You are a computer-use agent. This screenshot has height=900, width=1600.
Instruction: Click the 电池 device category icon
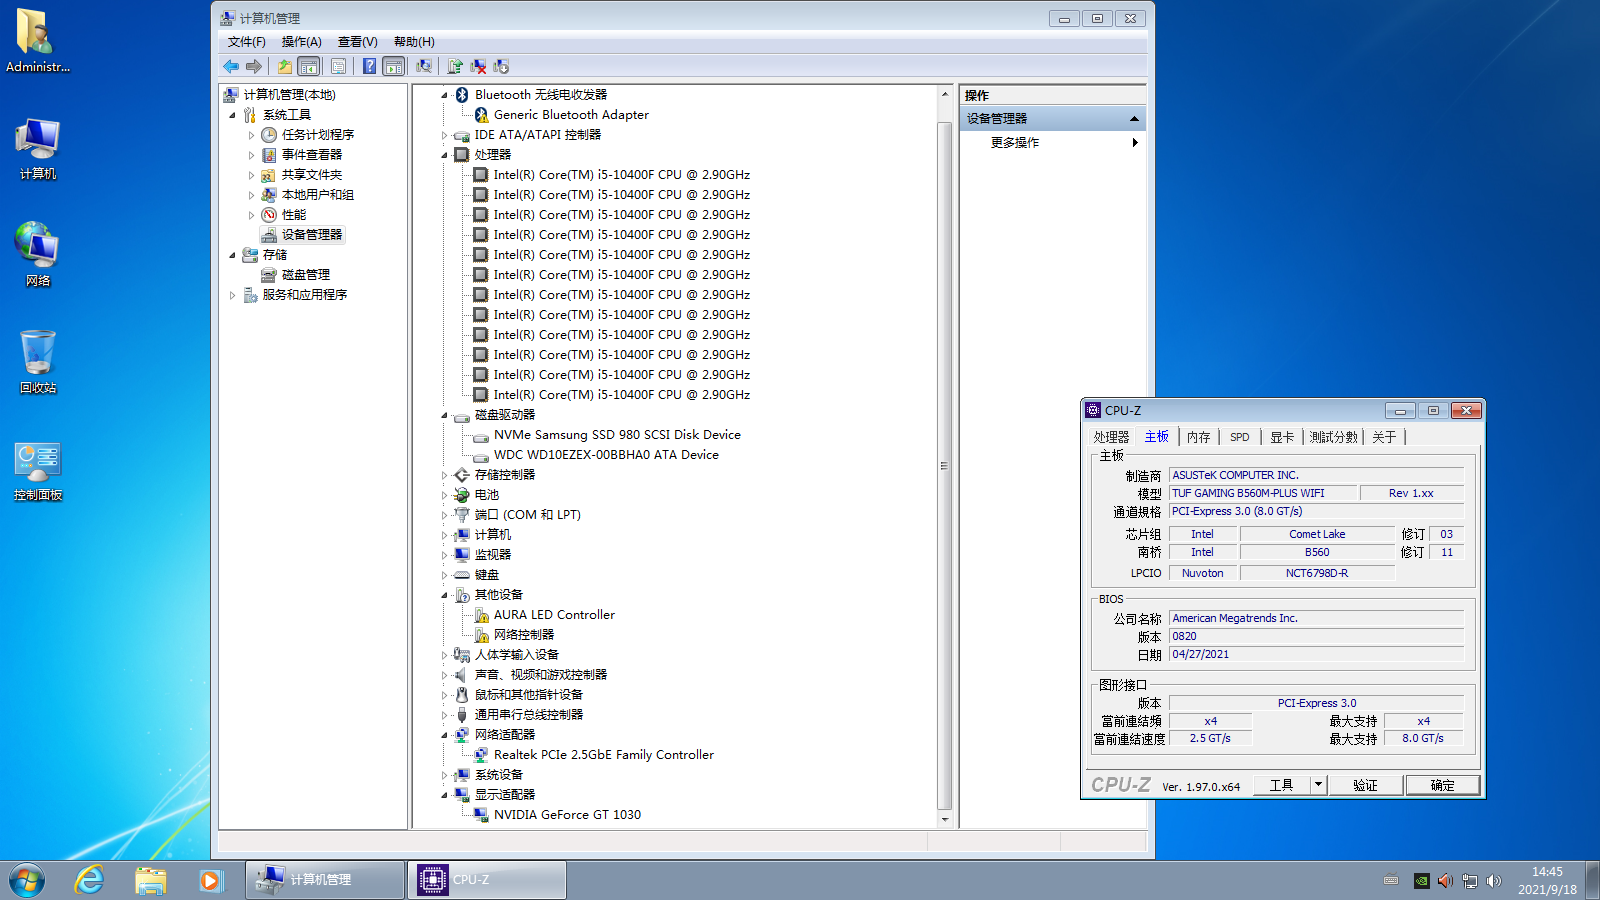pos(462,495)
